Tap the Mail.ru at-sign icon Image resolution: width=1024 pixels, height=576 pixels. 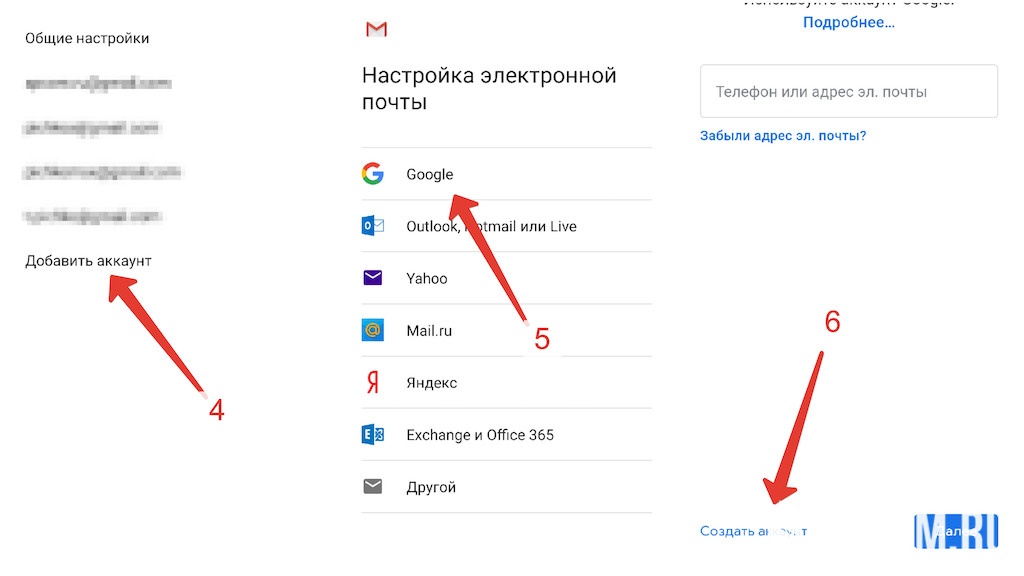[373, 330]
